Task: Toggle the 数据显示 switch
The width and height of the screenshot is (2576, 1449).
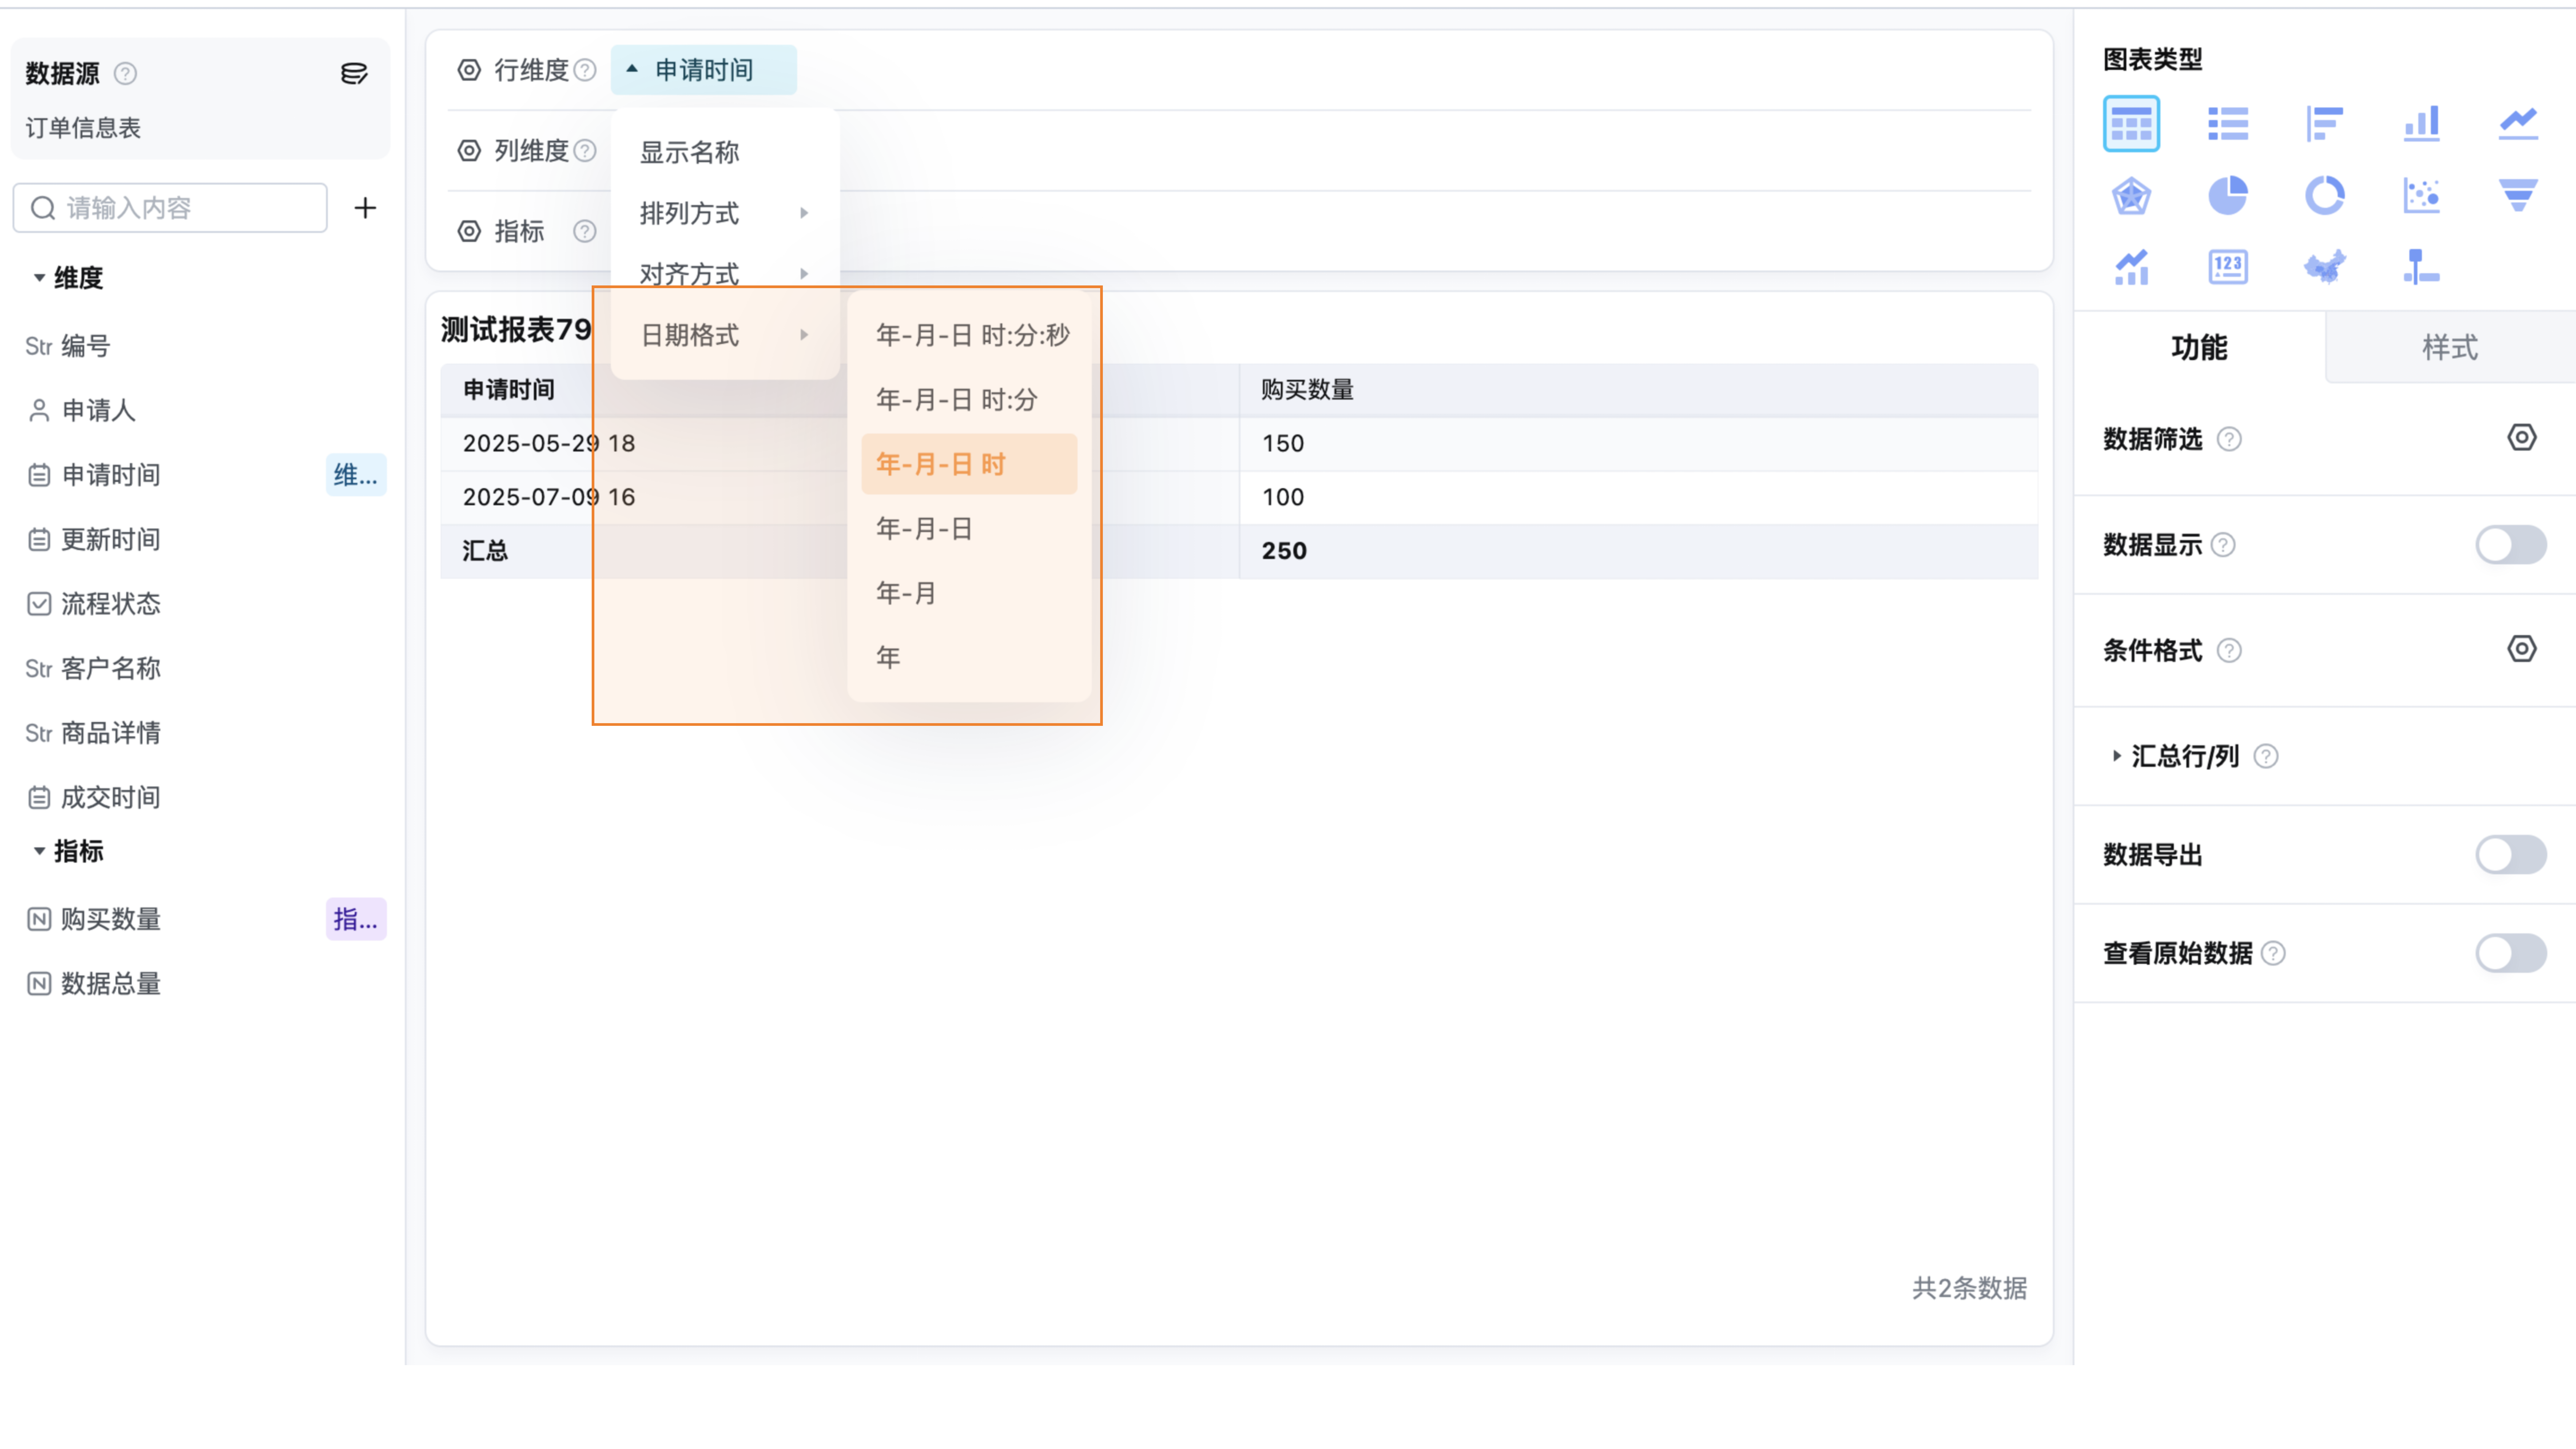Action: click(x=2511, y=545)
